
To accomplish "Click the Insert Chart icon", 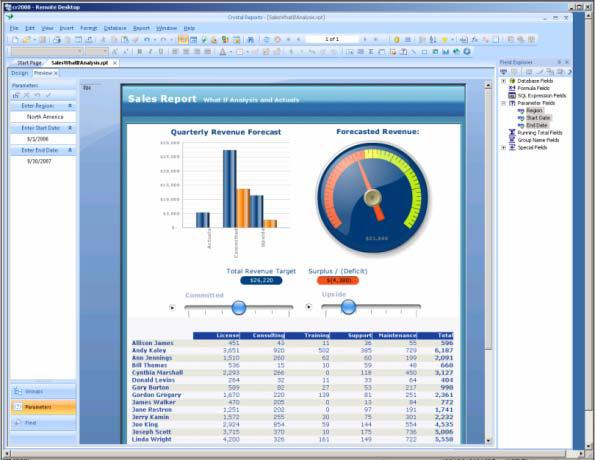I will pyautogui.click(x=445, y=52).
